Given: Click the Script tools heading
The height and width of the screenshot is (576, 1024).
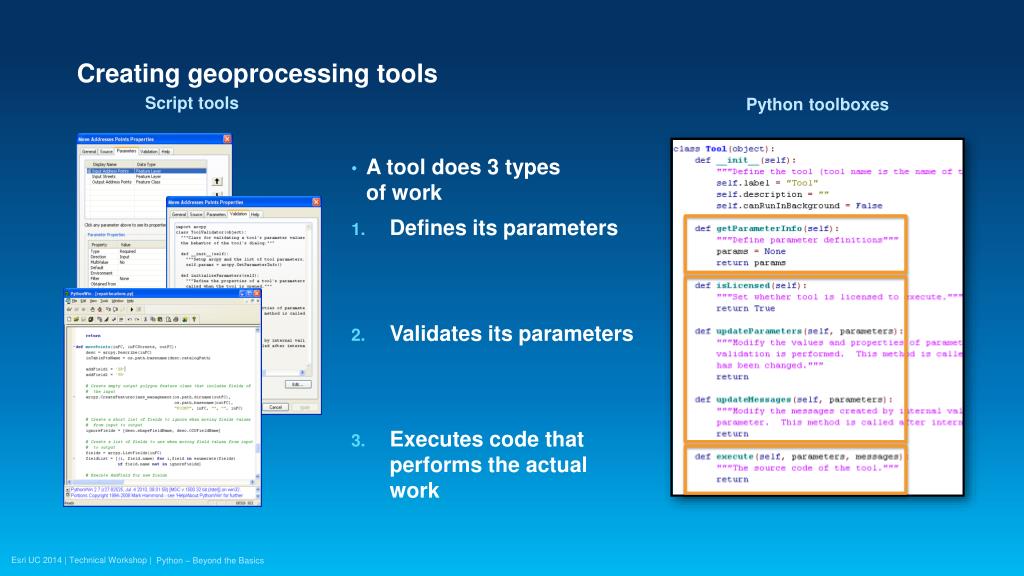Looking at the screenshot, I should [191, 103].
